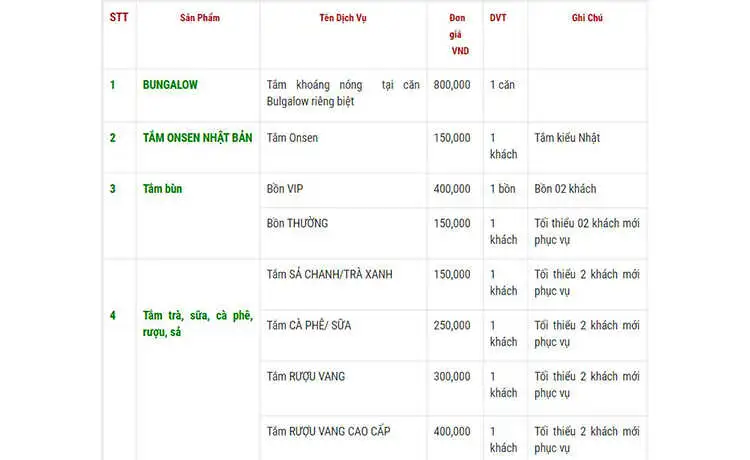This screenshot has width=750, height=460.
Task: Click the 300,000 price cell
Action: pyautogui.click(x=452, y=376)
